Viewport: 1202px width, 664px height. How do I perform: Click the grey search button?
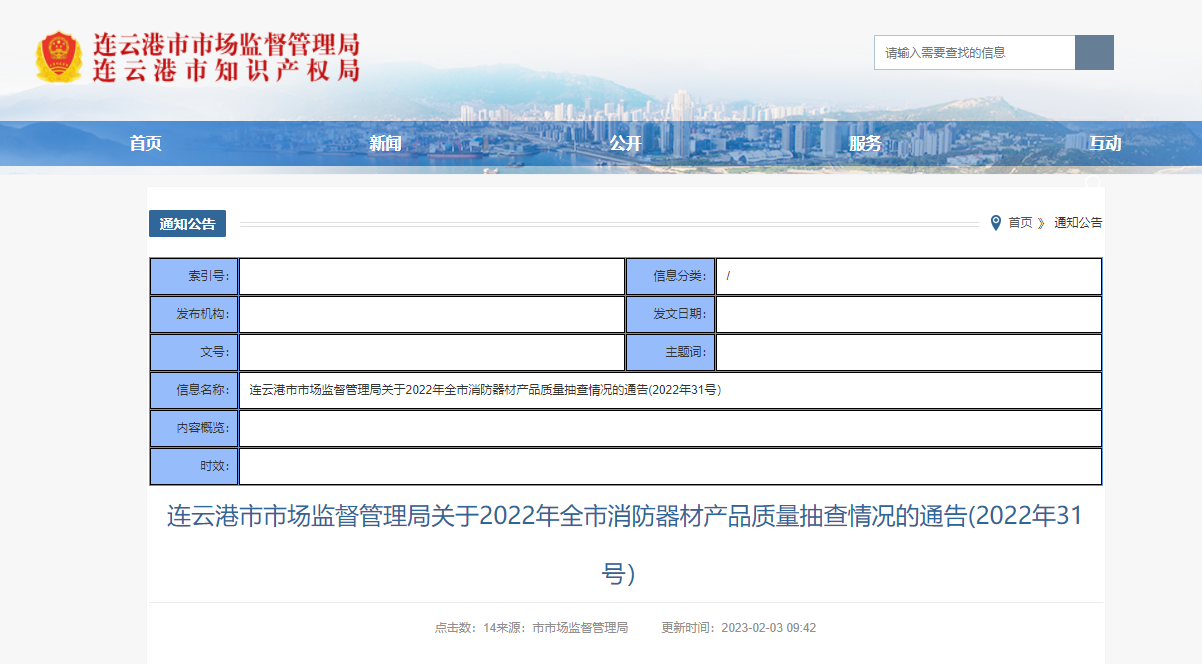[1094, 53]
